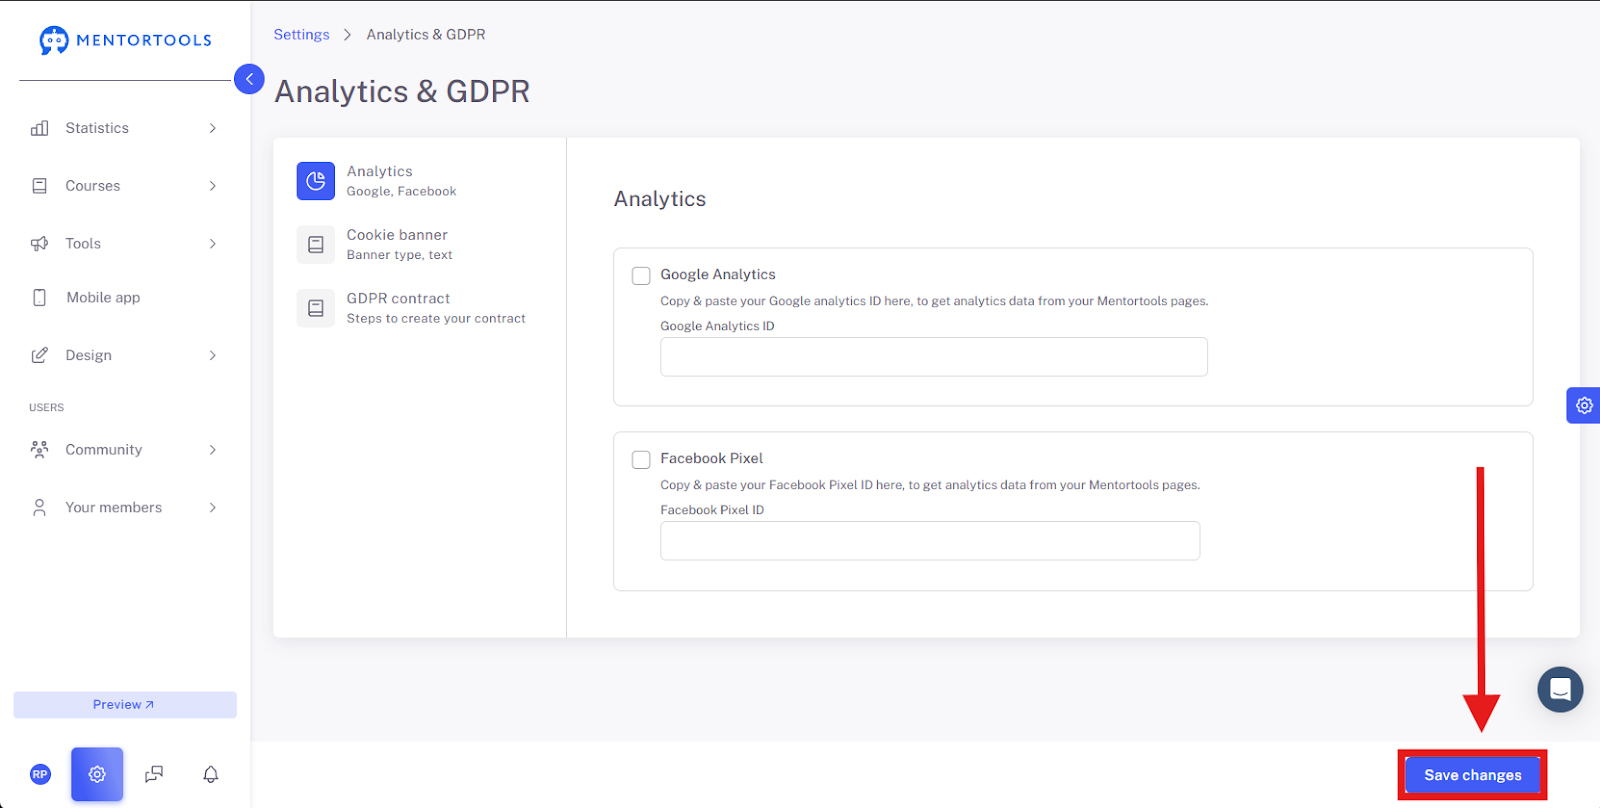The height and width of the screenshot is (808, 1600).
Task: Expand the Your members menu chevron
Action: pos(213,508)
